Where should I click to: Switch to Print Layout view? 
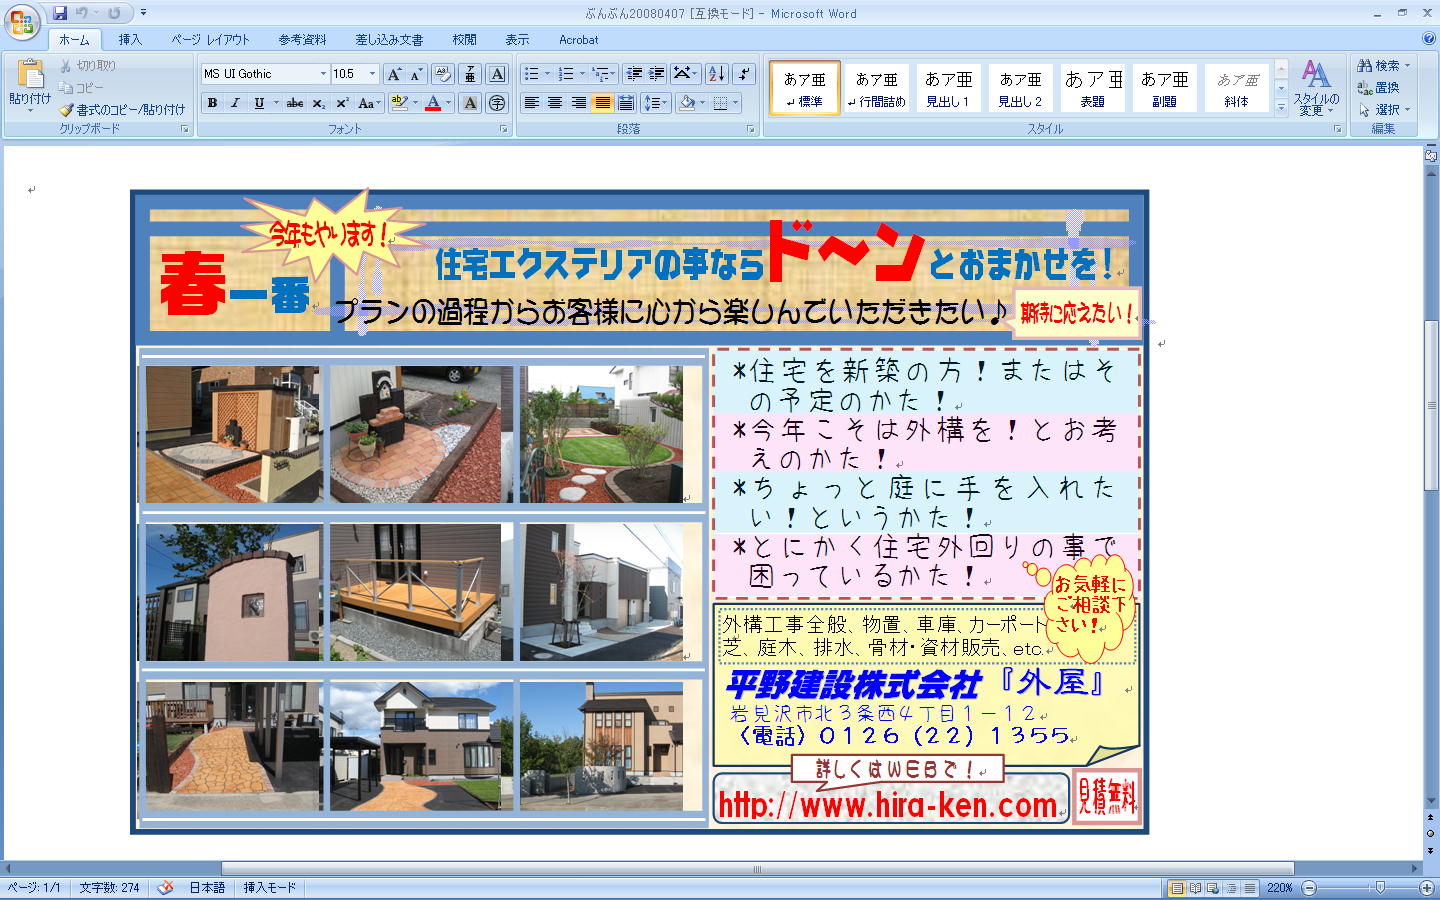(1177, 888)
